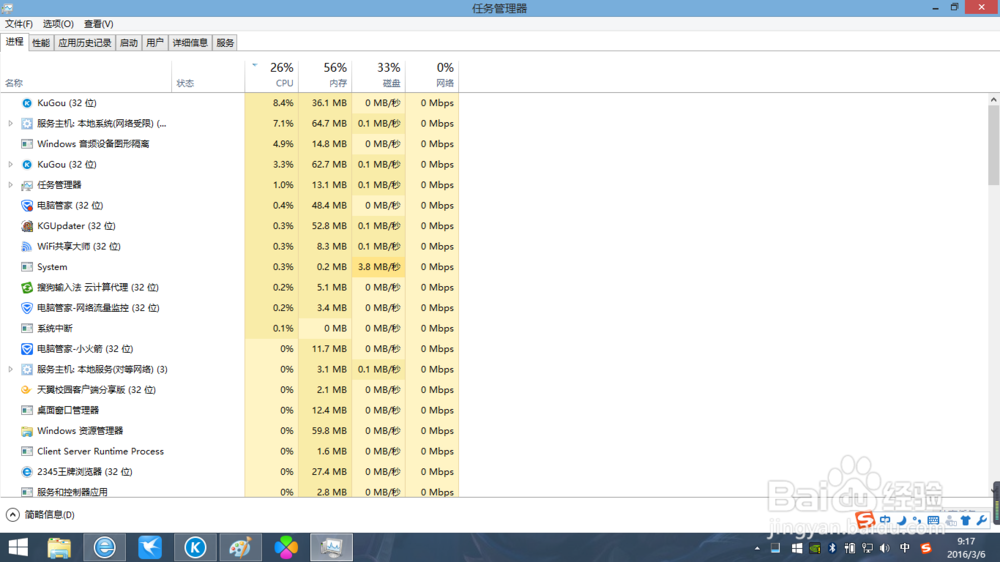Open the Windows Start button
This screenshot has width=1000, height=562.
click(18, 547)
